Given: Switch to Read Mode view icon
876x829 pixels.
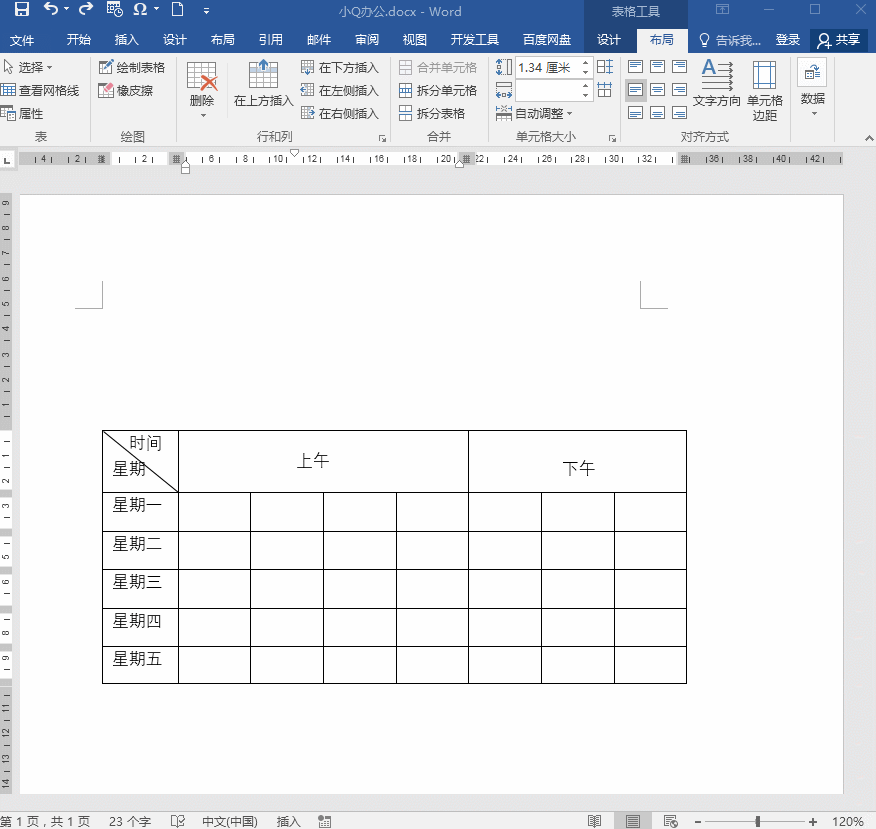Looking at the screenshot, I should 594,821.
